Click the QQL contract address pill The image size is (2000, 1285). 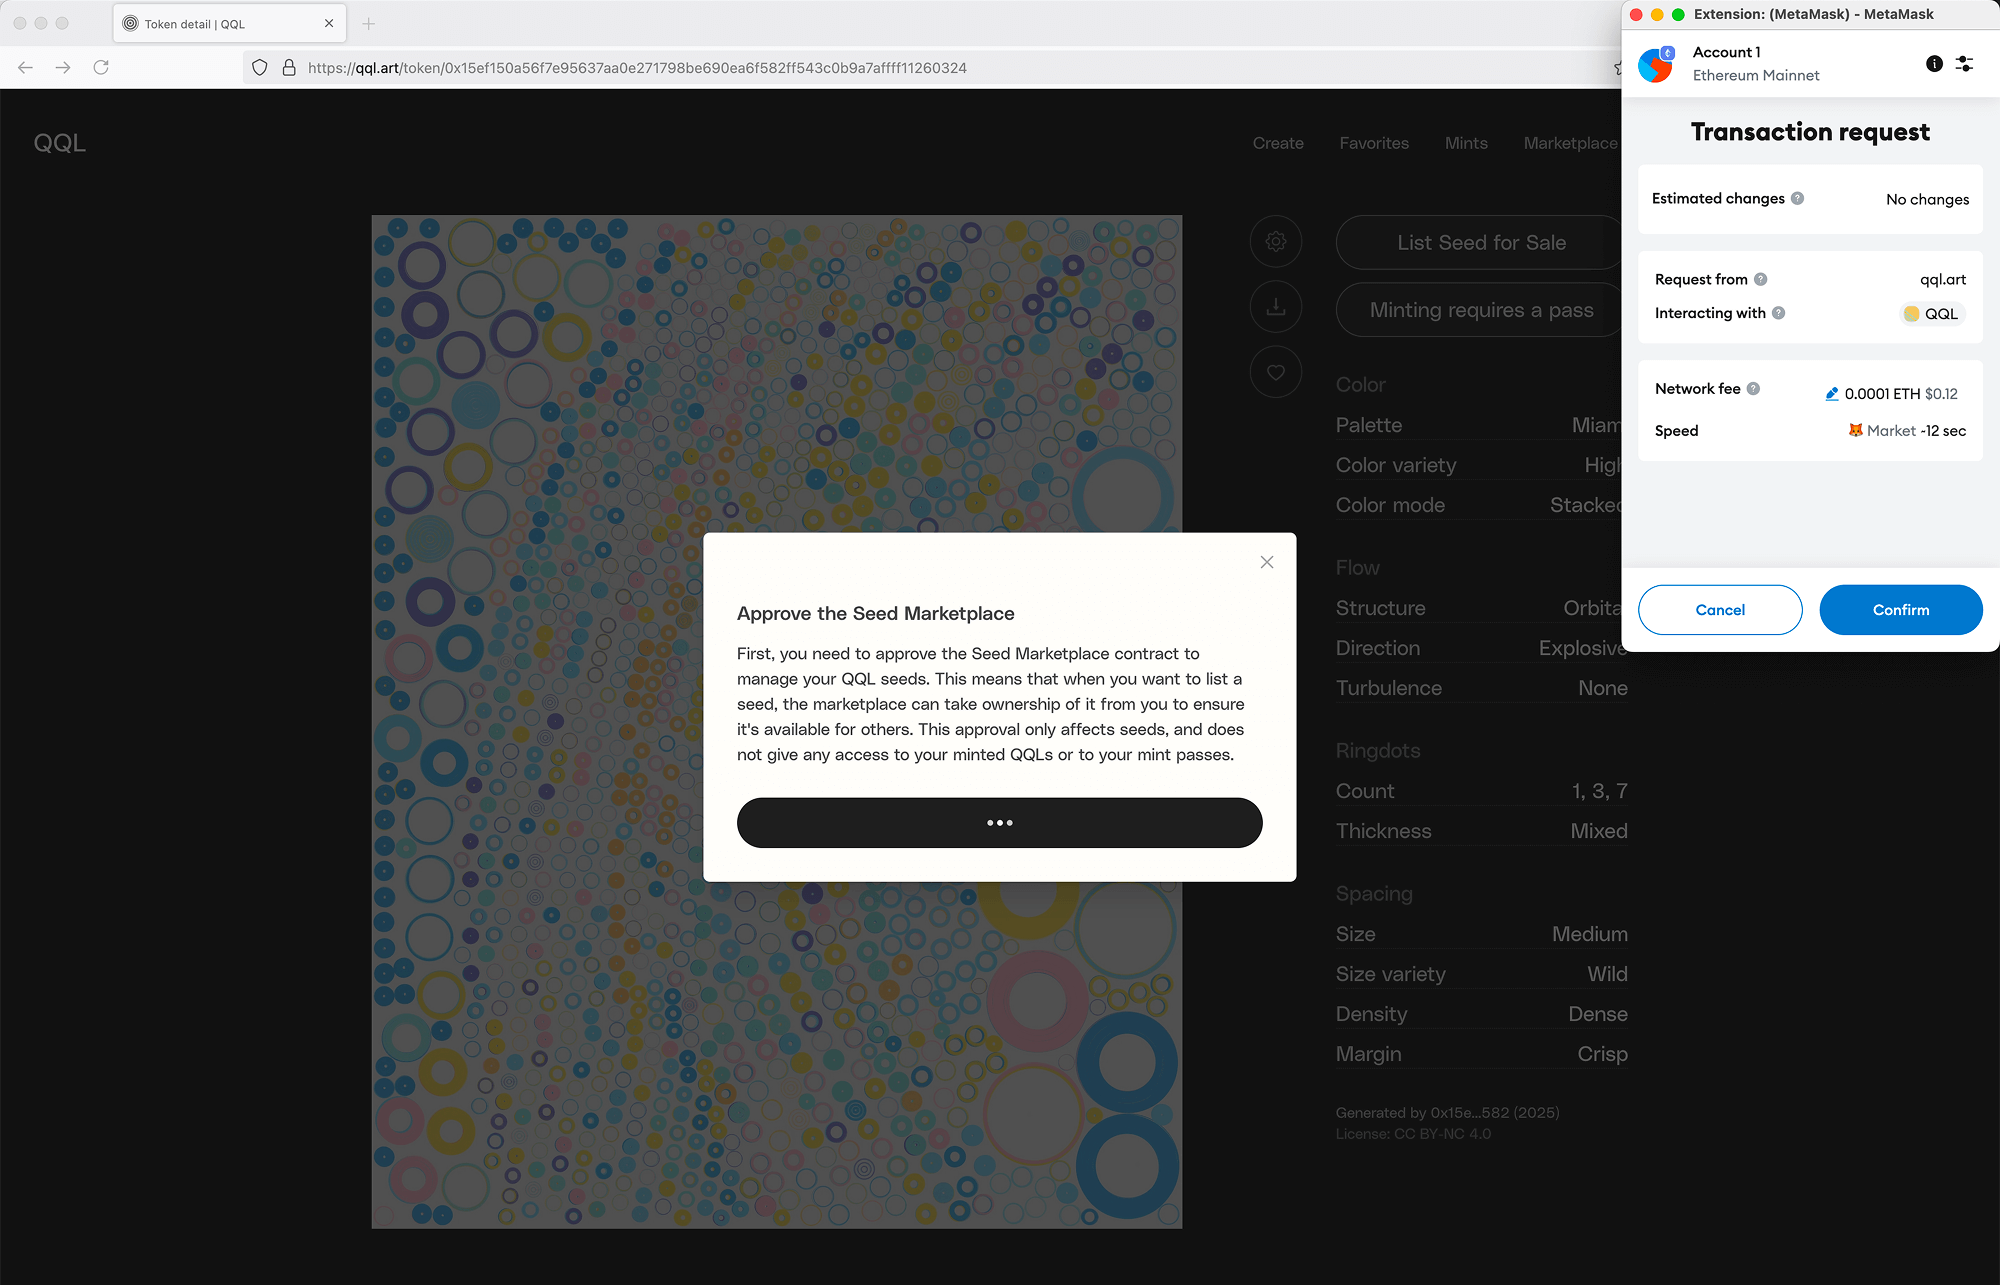click(1931, 314)
